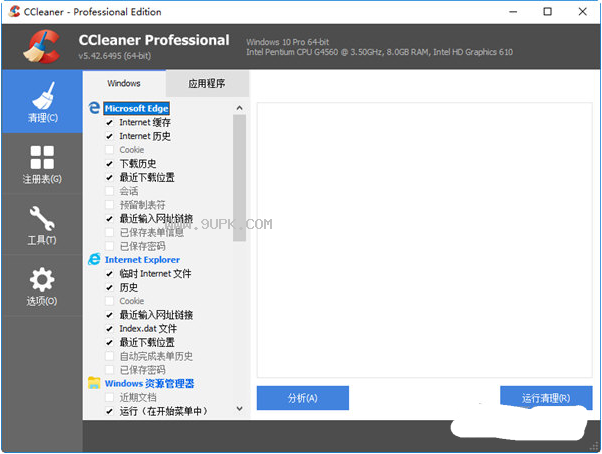The image size is (602, 454).
Task: Click the Windows 资源管理器 folder icon
Action: pyautogui.click(x=94, y=383)
